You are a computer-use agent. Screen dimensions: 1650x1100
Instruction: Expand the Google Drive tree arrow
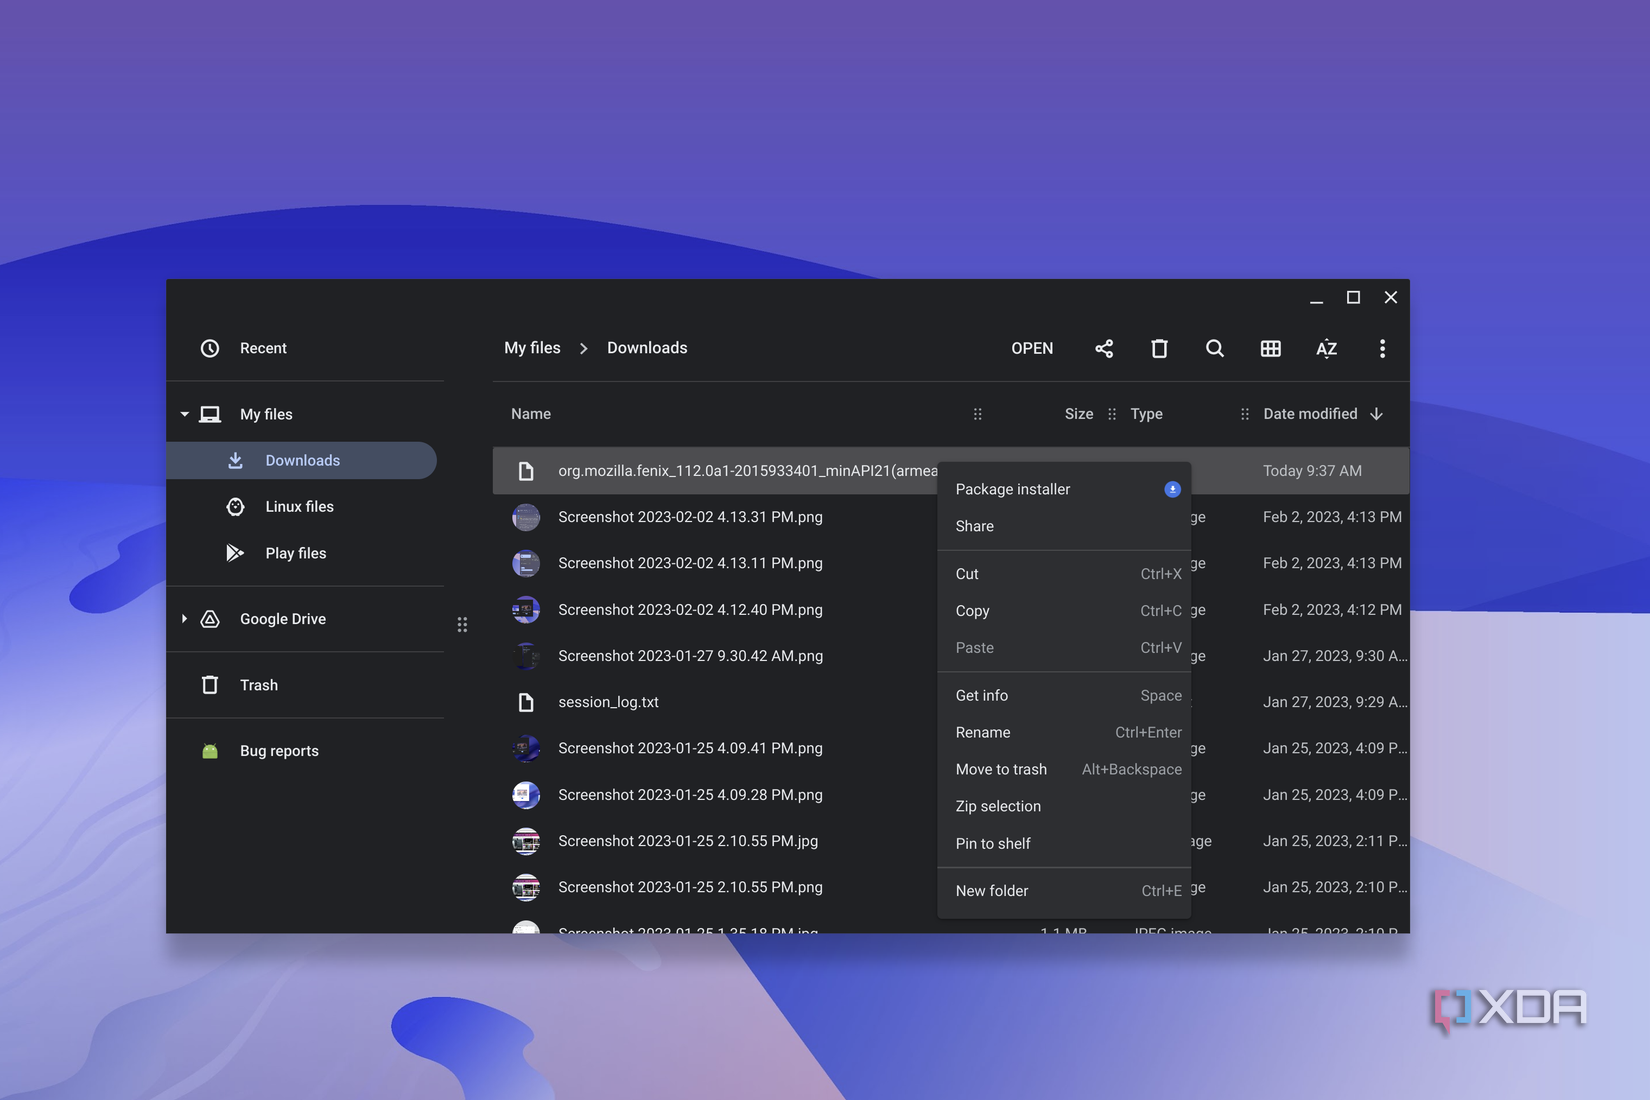184,619
